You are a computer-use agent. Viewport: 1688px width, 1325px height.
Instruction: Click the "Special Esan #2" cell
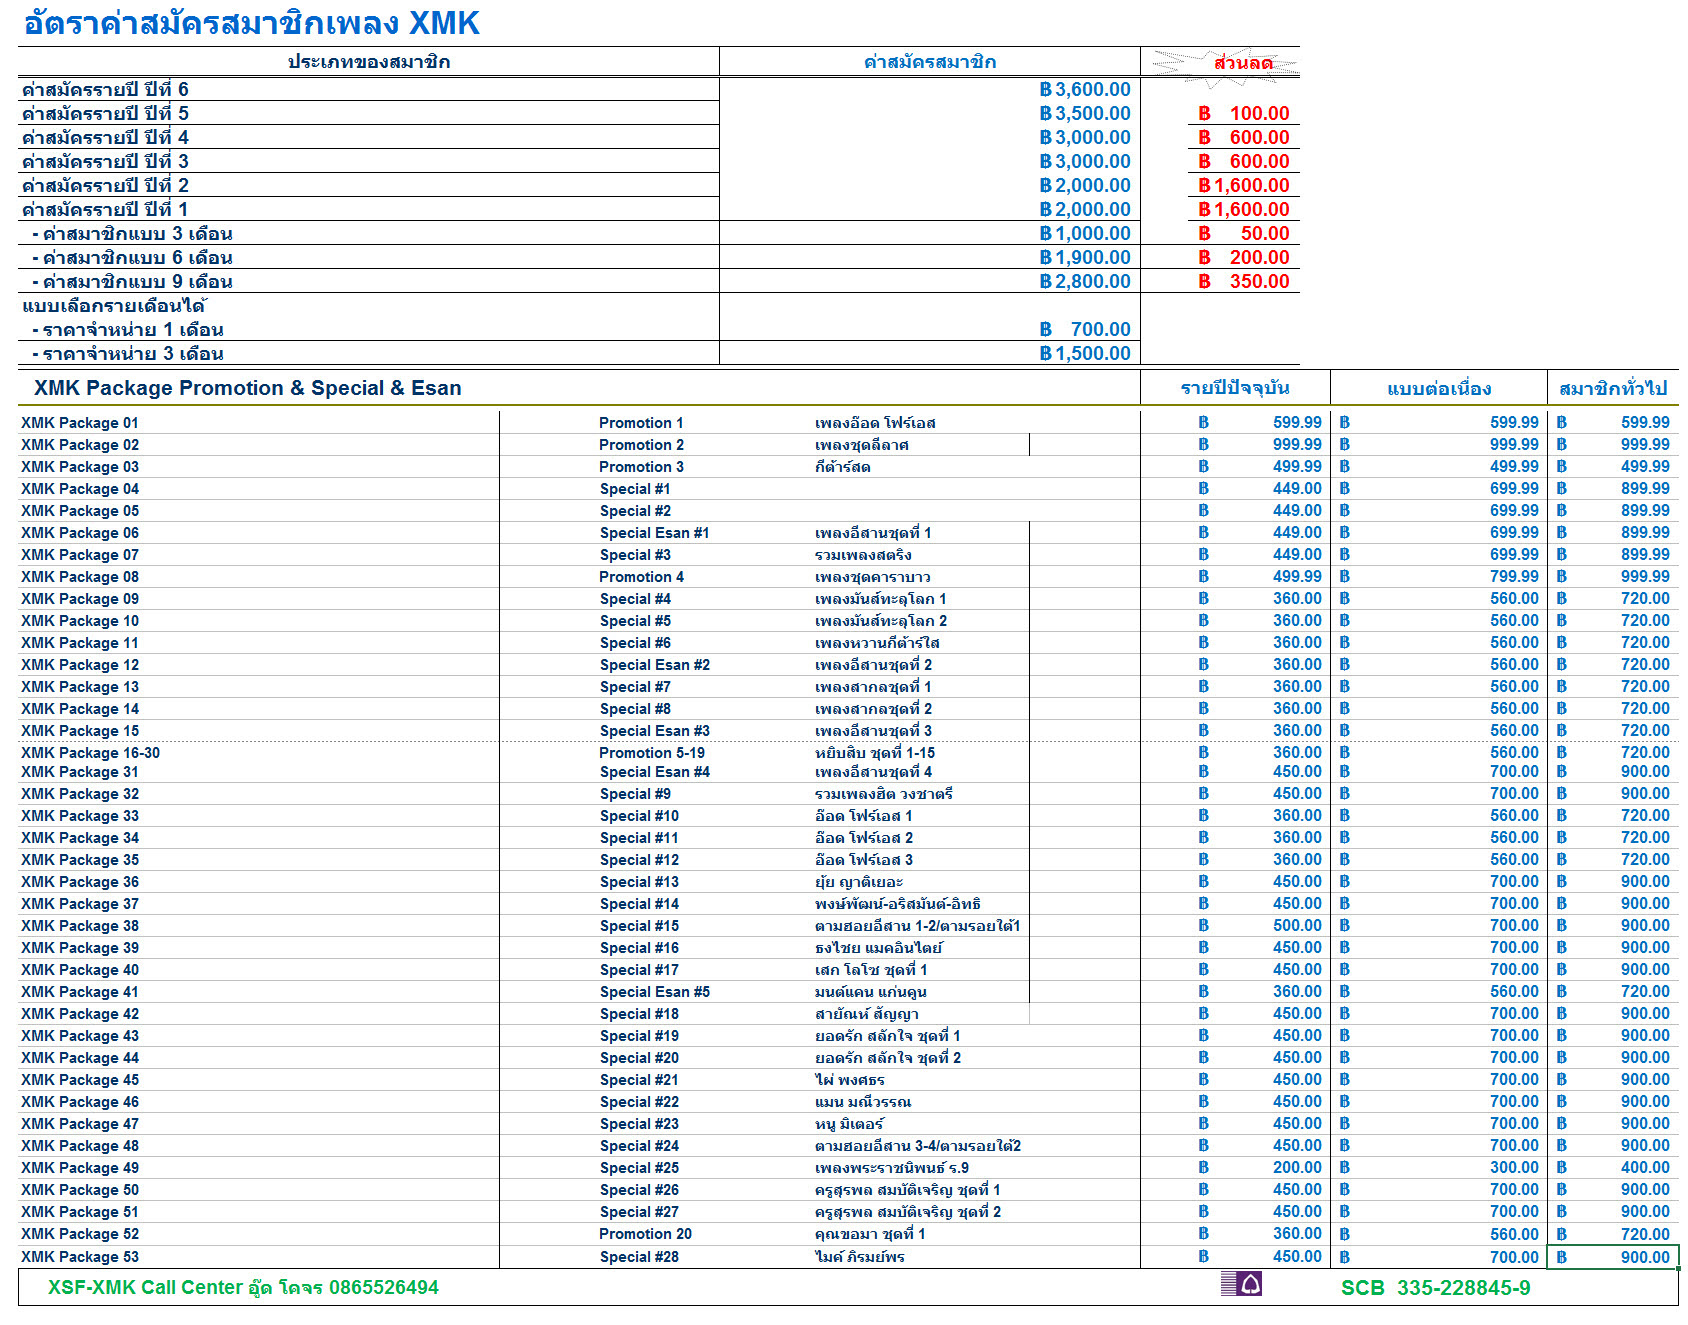654,665
